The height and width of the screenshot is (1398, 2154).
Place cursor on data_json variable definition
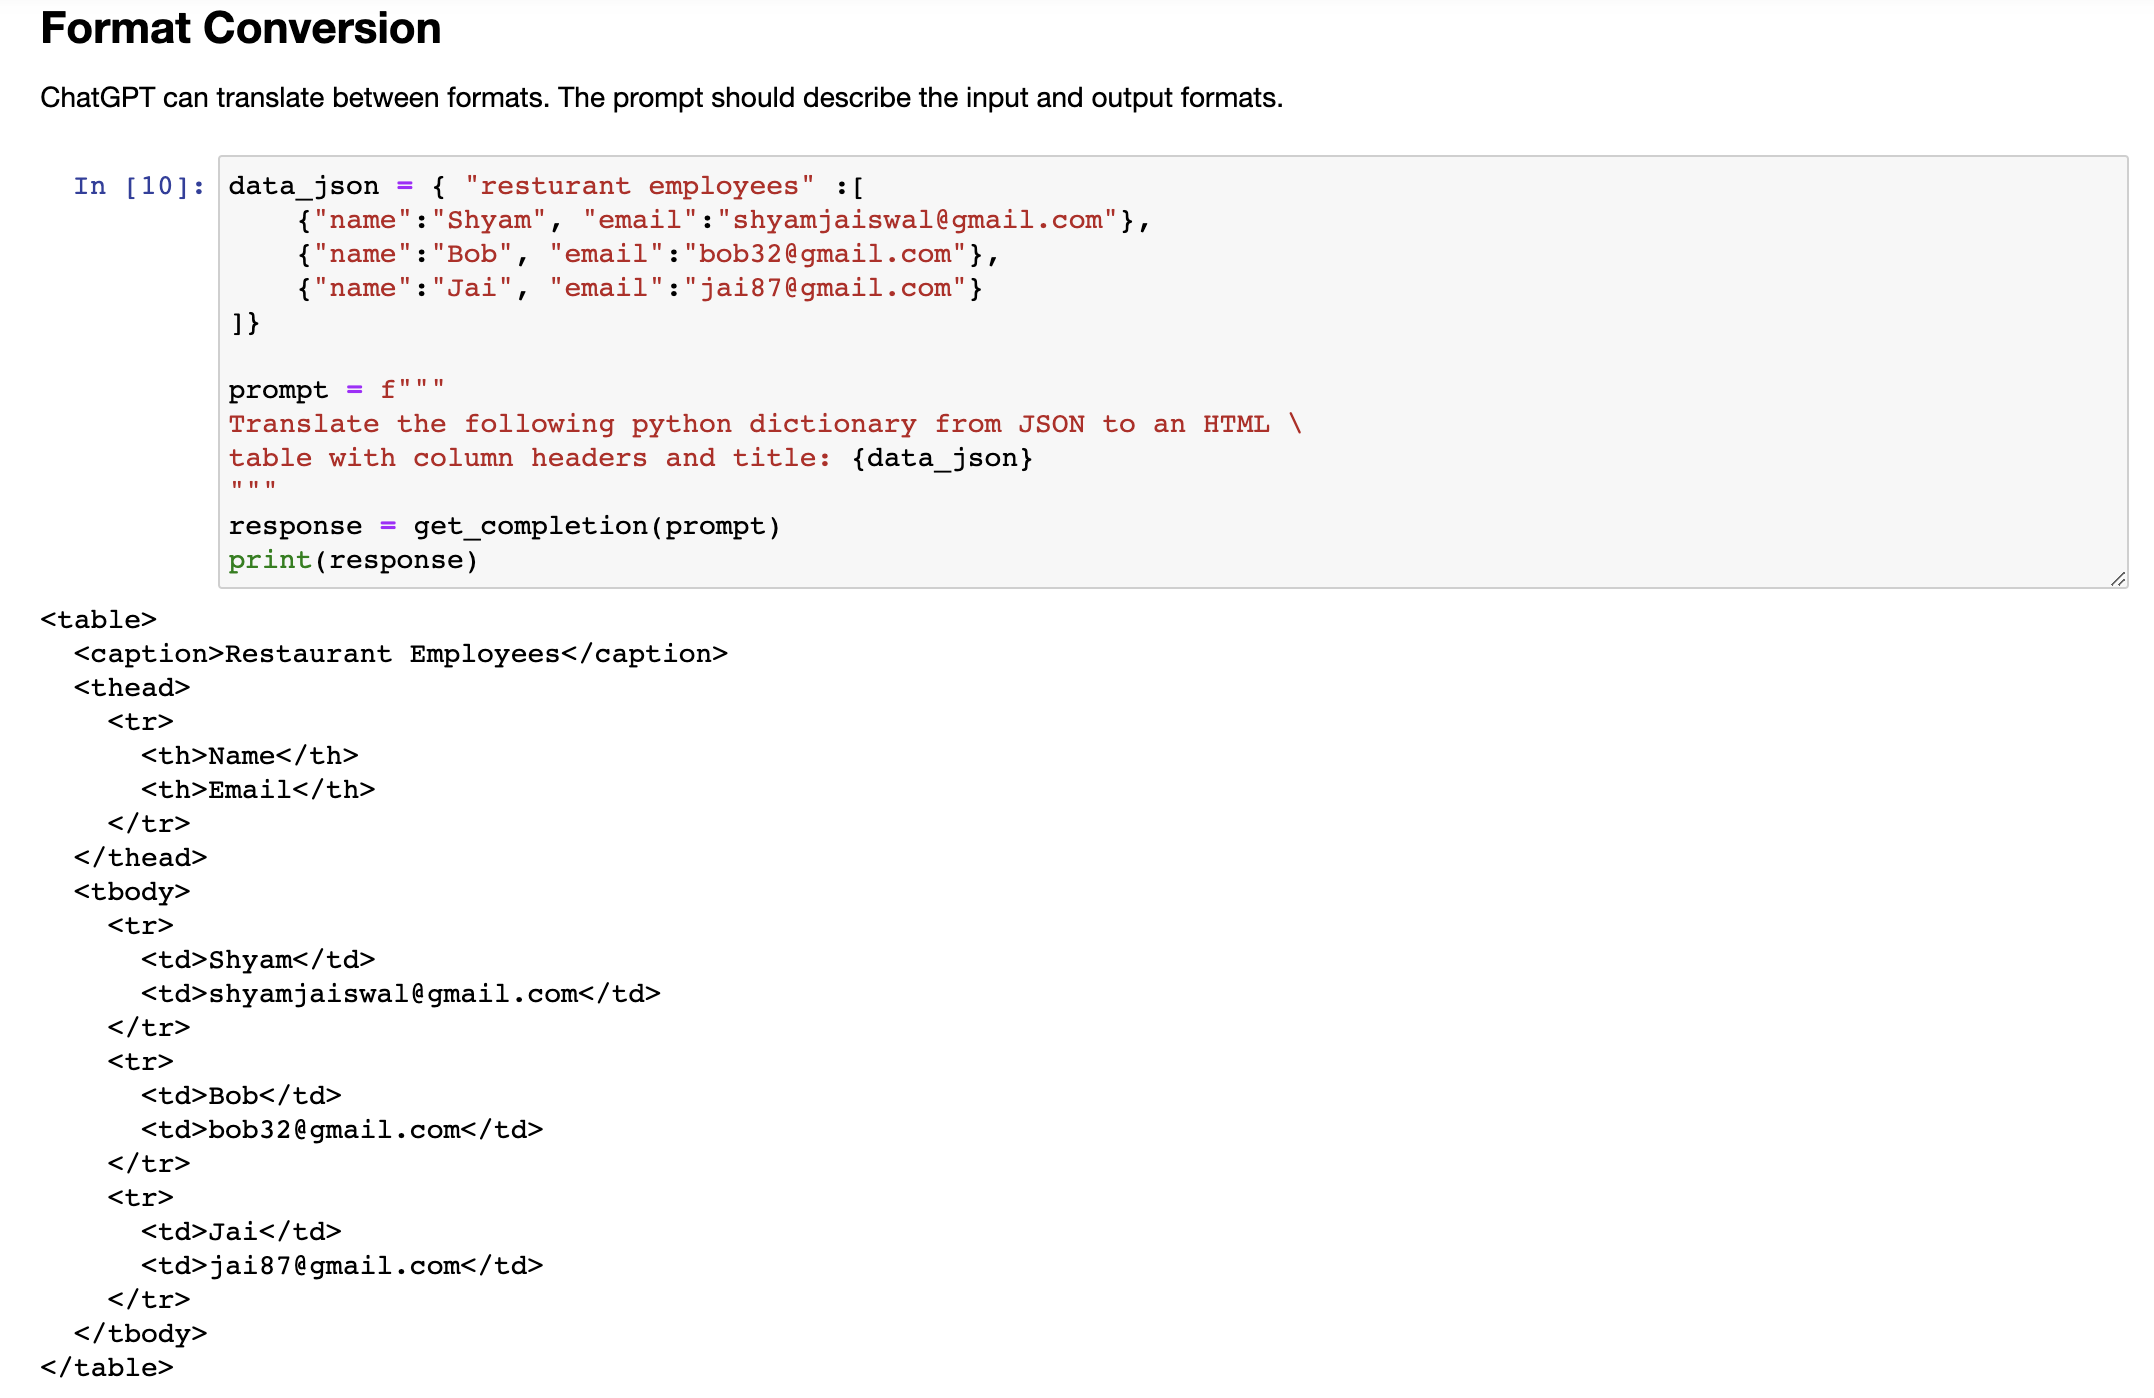[303, 186]
